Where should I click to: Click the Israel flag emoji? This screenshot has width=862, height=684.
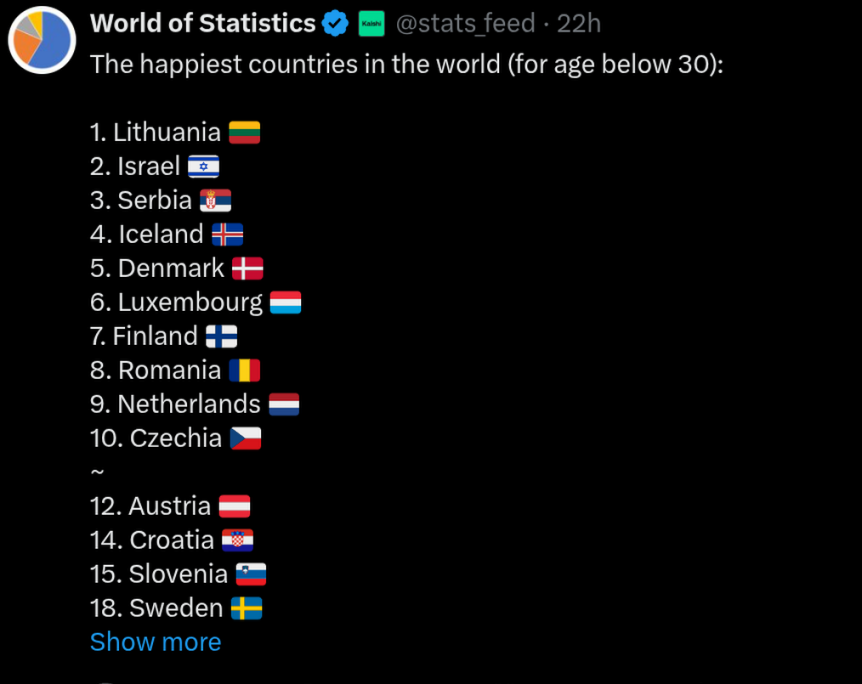click(x=203, y=167)
